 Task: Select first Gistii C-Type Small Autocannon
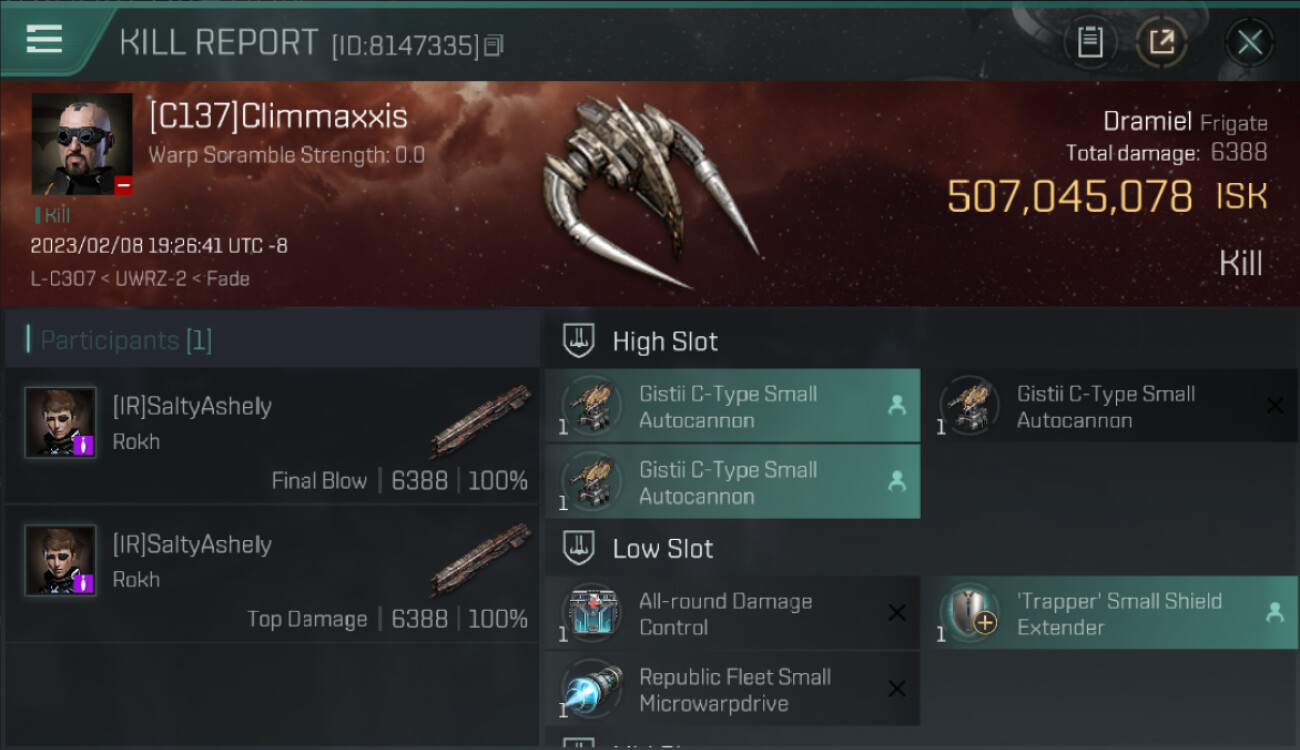[x=732, y=406]
